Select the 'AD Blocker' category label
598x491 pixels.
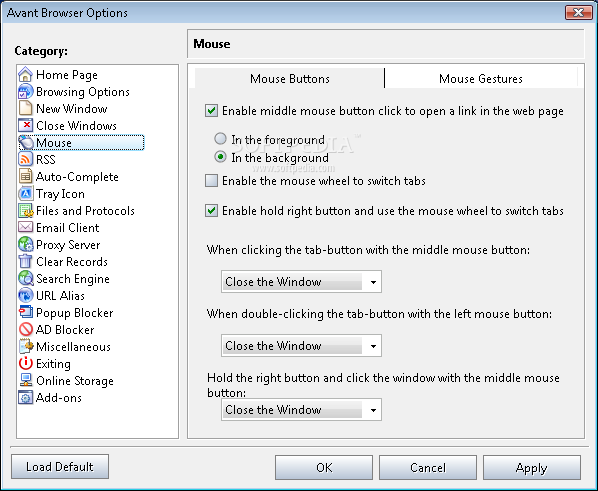[x=65, y=330]
